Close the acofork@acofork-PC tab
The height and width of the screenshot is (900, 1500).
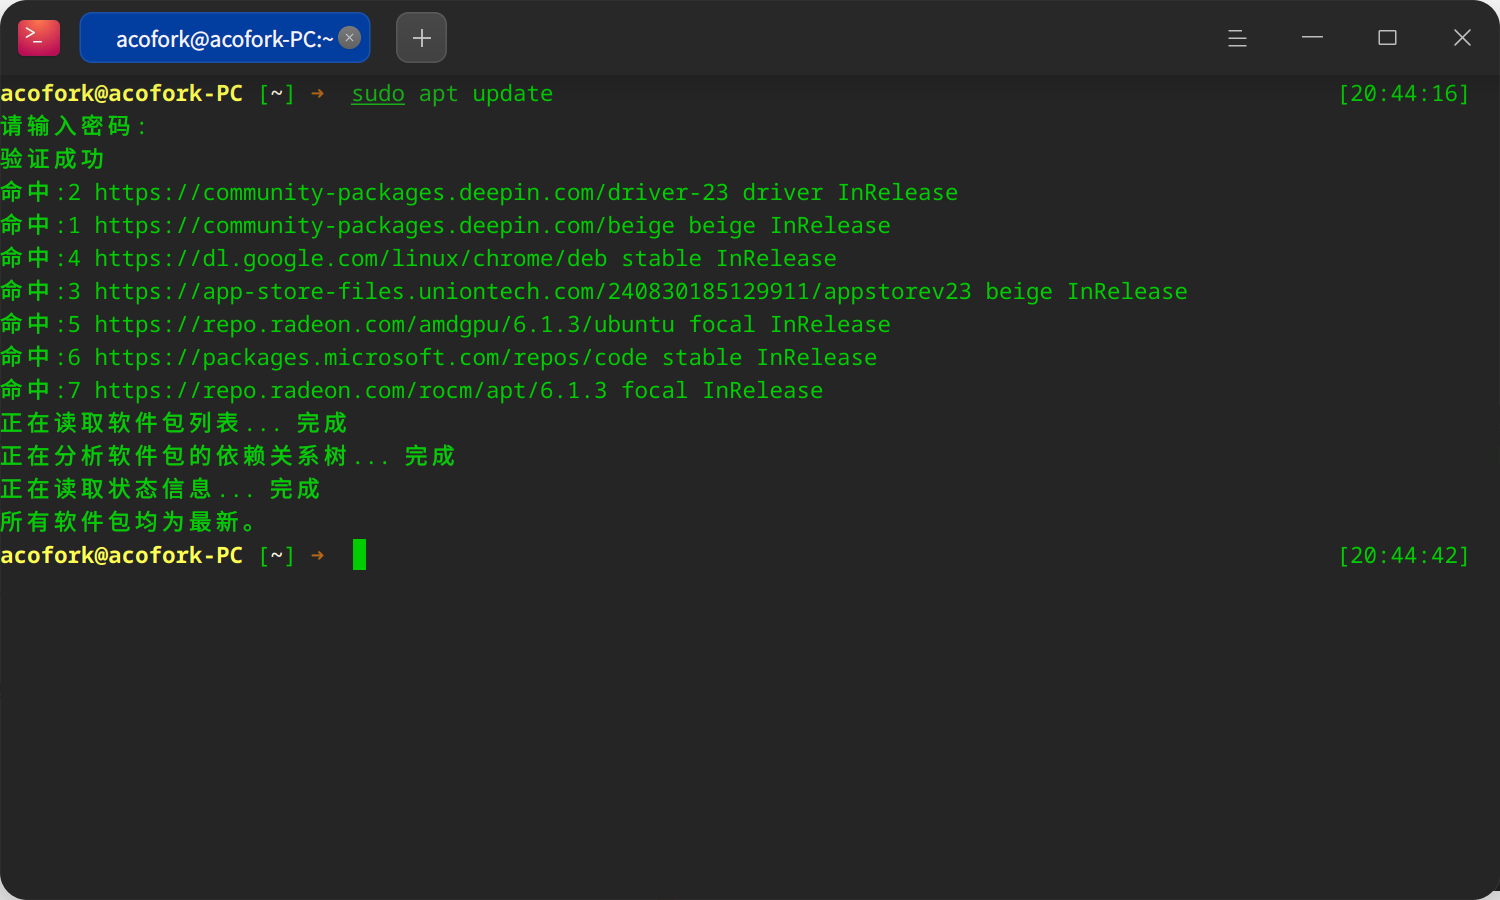[x=350, y=38]
